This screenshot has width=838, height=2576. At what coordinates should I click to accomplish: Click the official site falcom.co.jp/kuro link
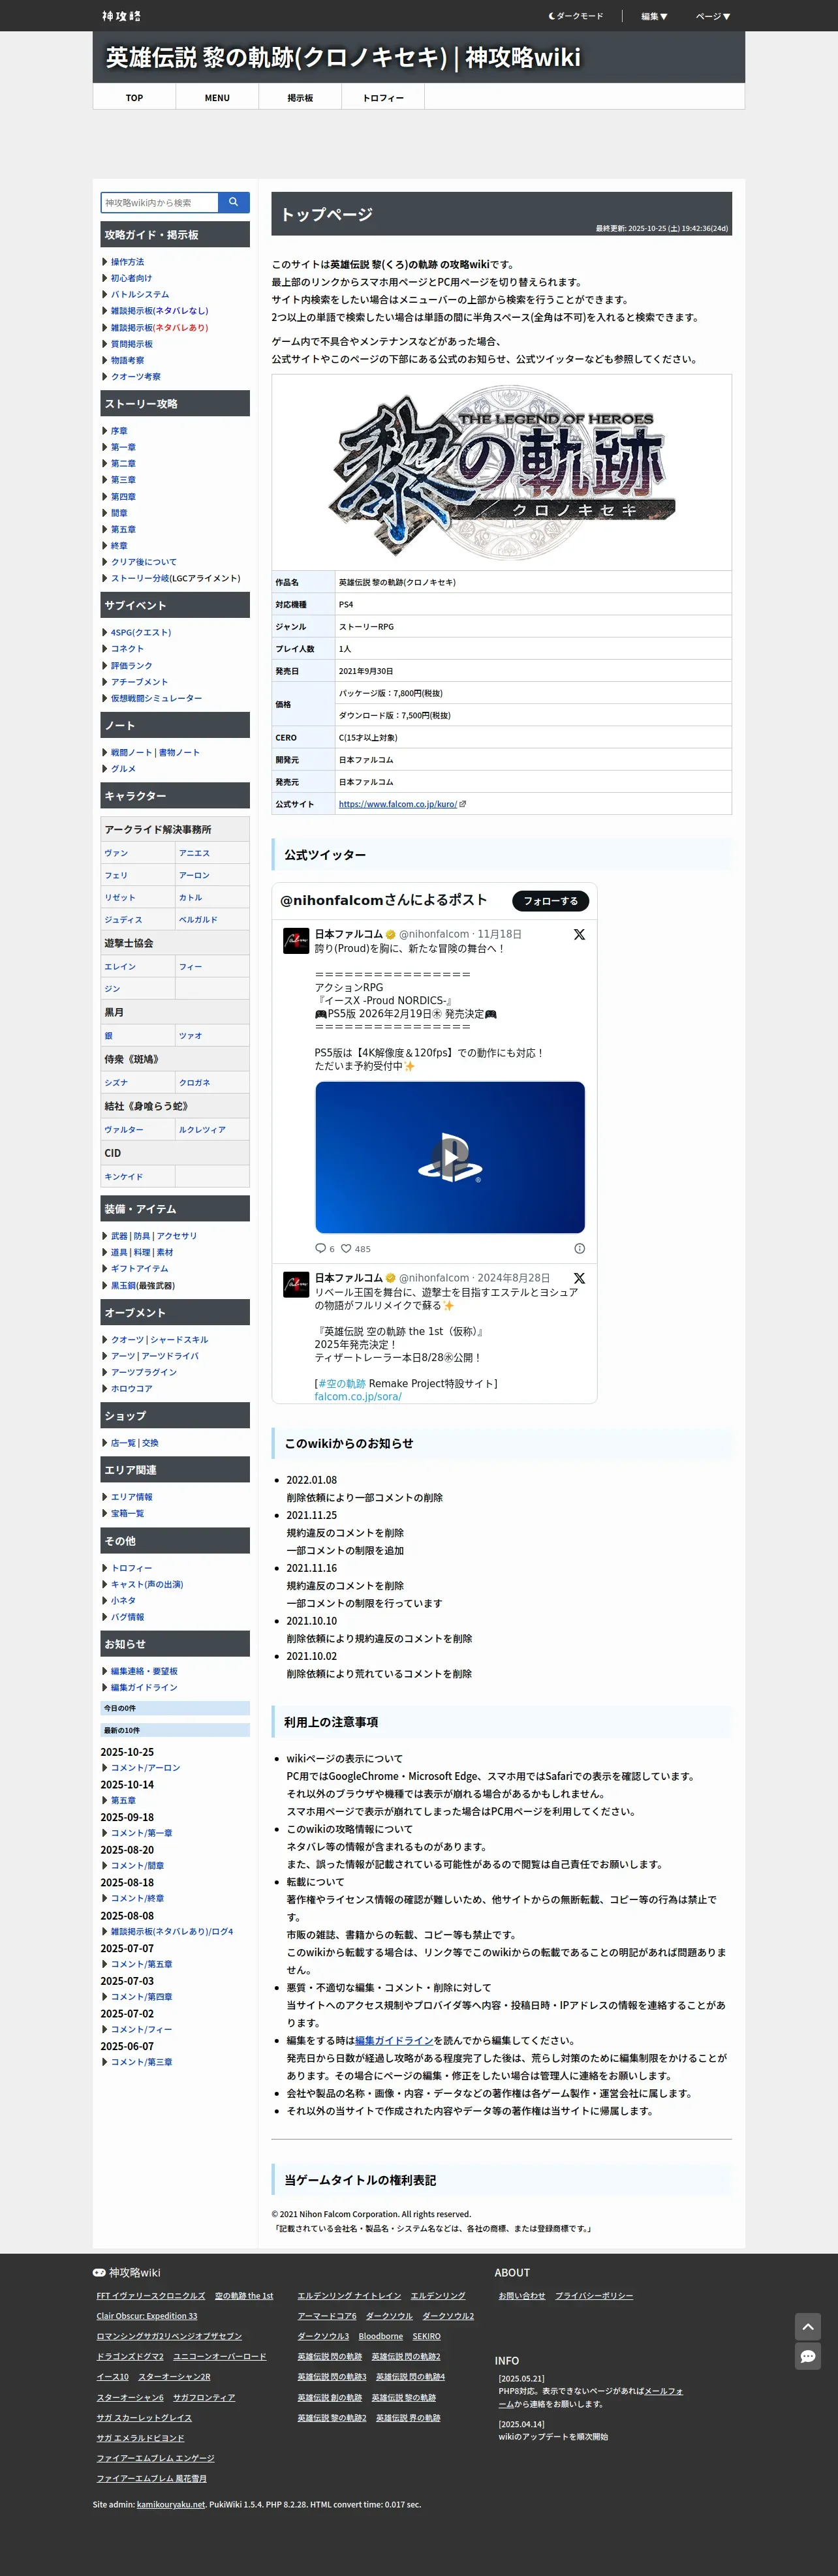398,804
